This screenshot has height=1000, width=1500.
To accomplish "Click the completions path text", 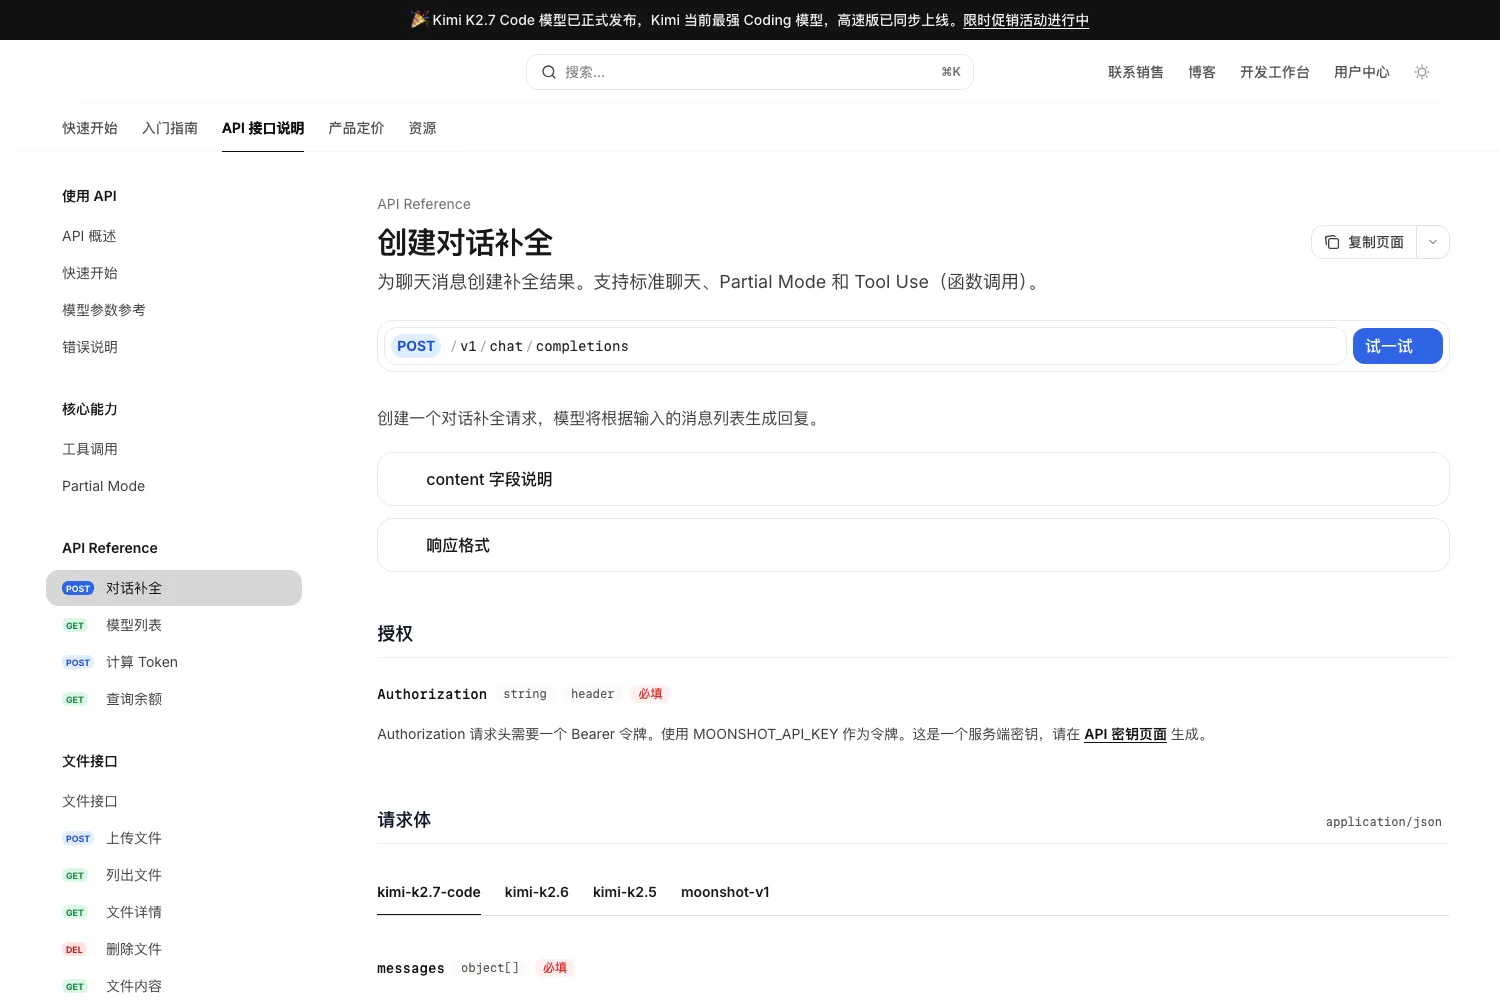I will 582,346.
